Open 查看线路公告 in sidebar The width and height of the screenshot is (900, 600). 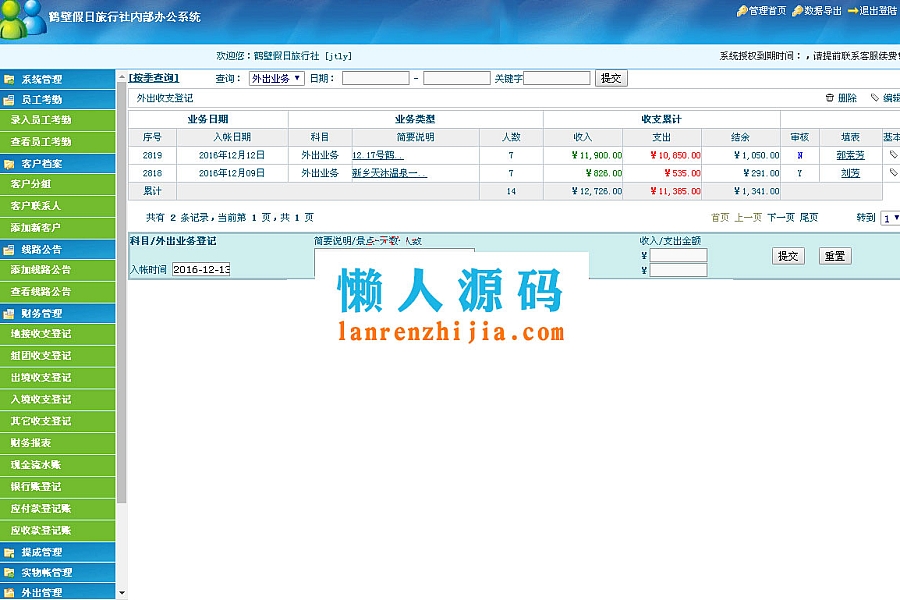click(57, 292)
